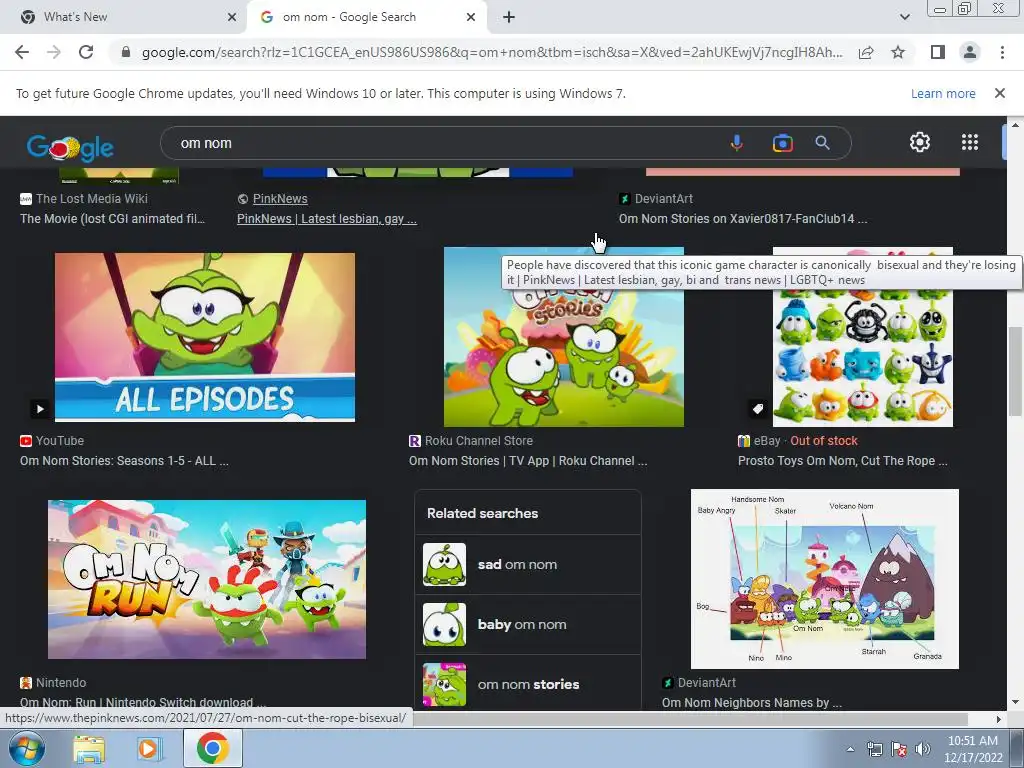Viewport: 1024px width, 768px height.
Task: Click the YouTube source label
Action: (x=59, y=441)
